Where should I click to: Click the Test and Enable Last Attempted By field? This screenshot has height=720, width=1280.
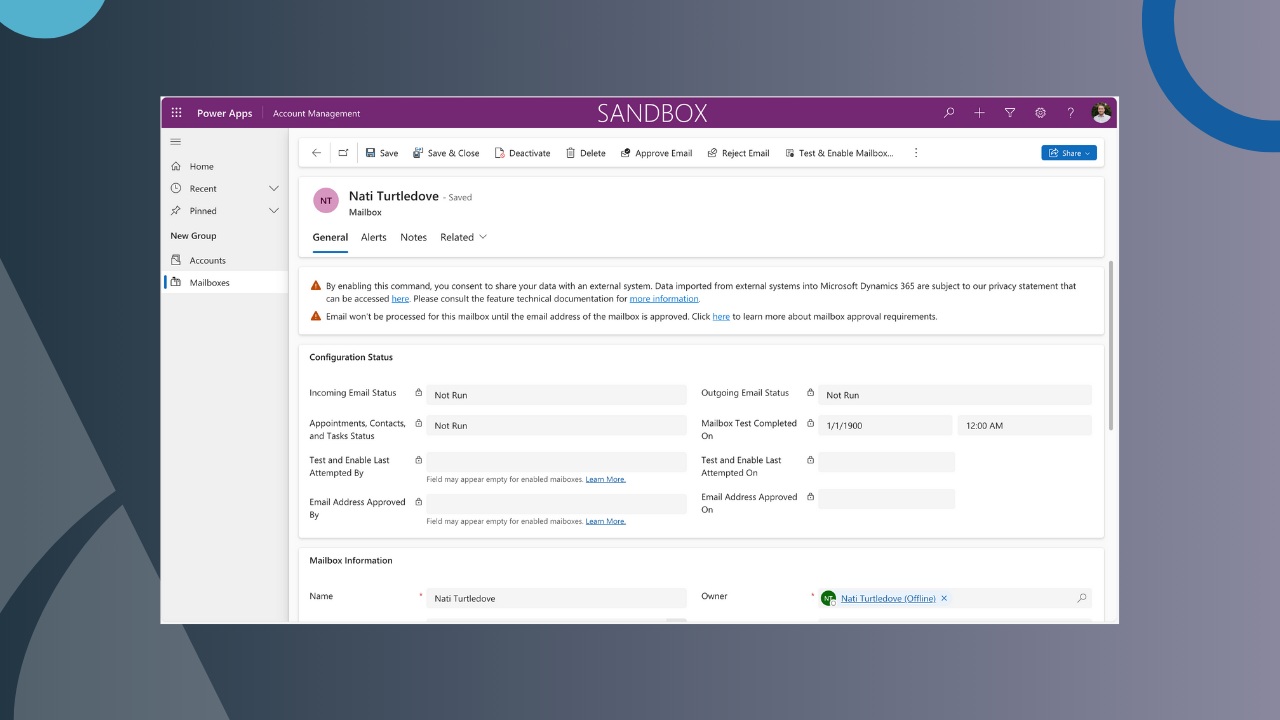tap(556, 462)
